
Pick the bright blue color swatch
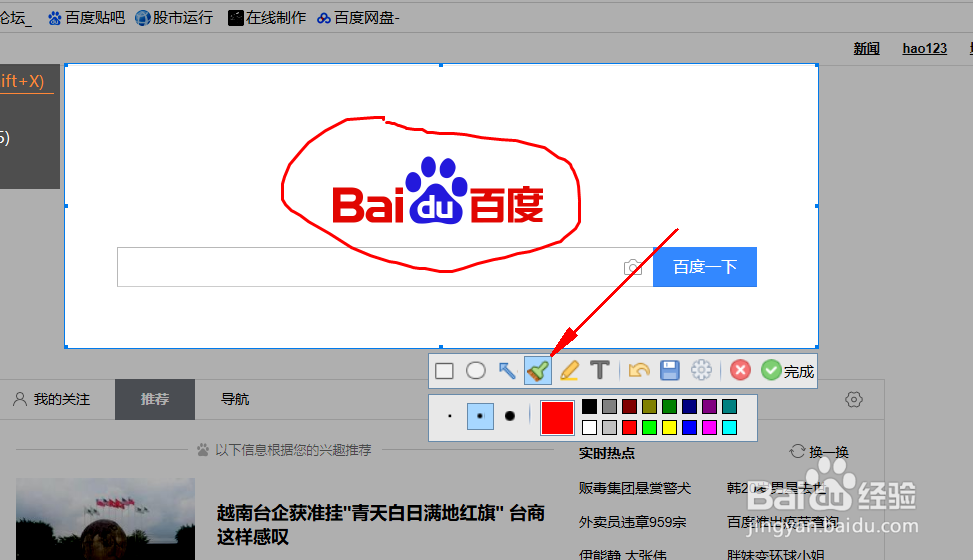(689, 427)
